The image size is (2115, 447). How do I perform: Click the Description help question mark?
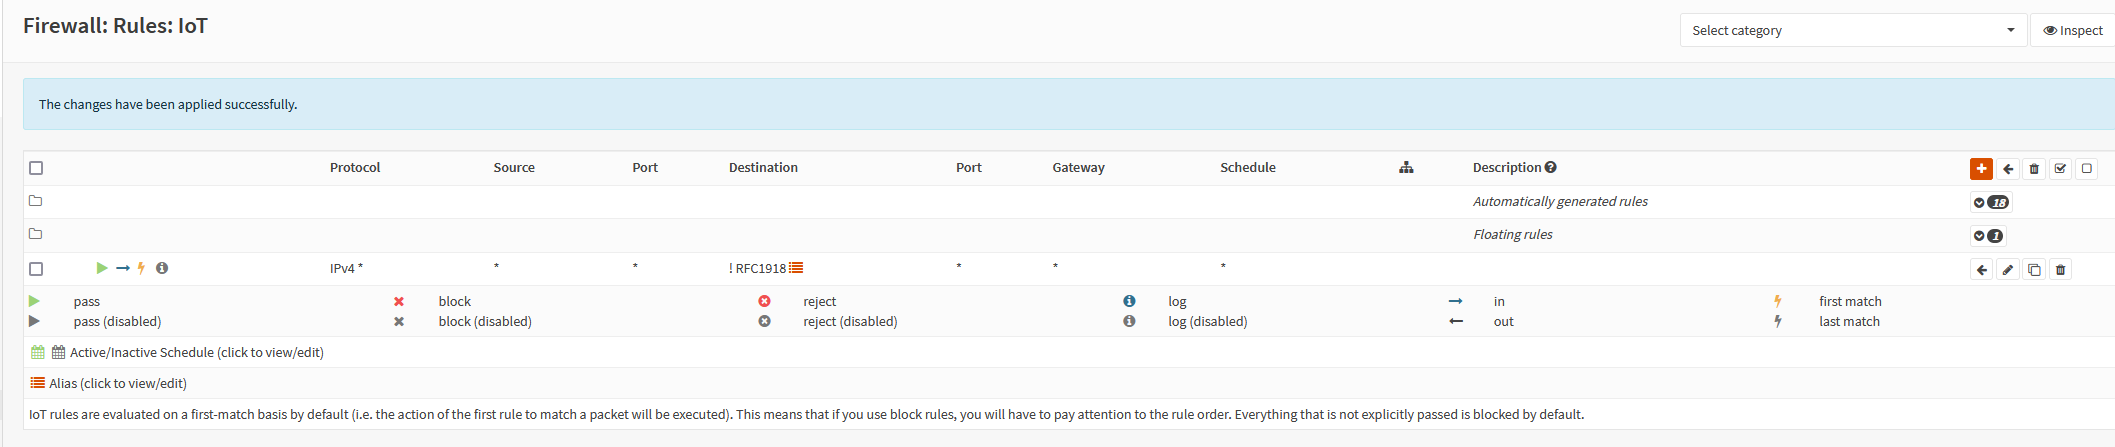click(x=1550, y=167)
